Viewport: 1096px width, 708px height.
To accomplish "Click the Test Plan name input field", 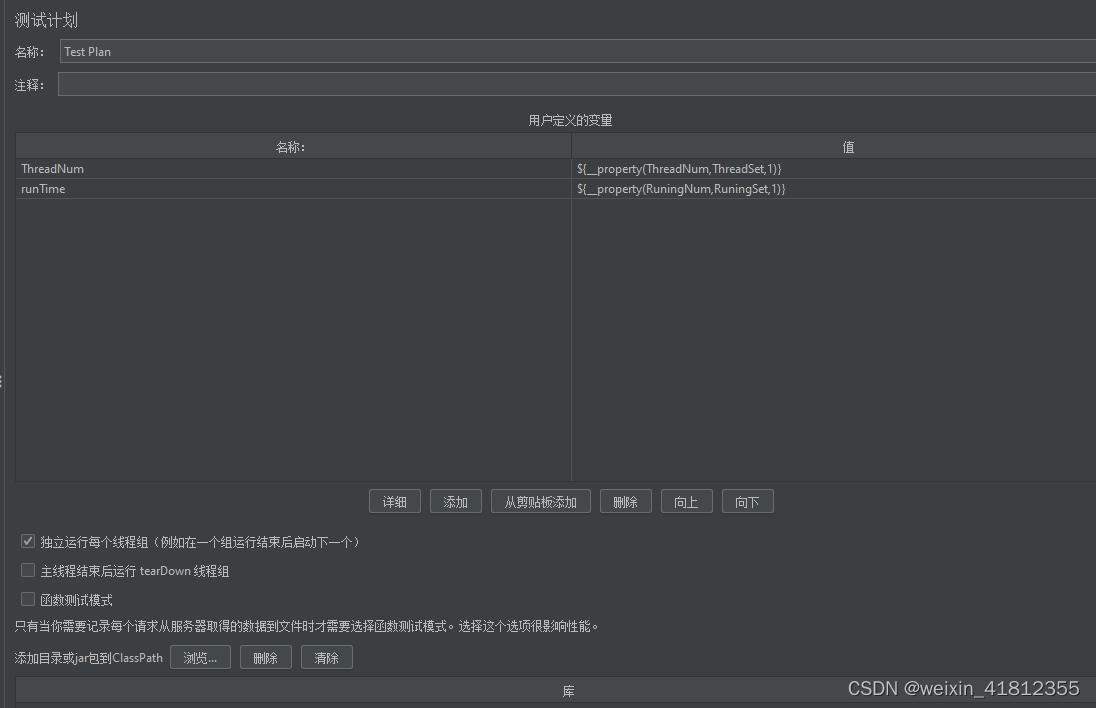I will [577, 52].
